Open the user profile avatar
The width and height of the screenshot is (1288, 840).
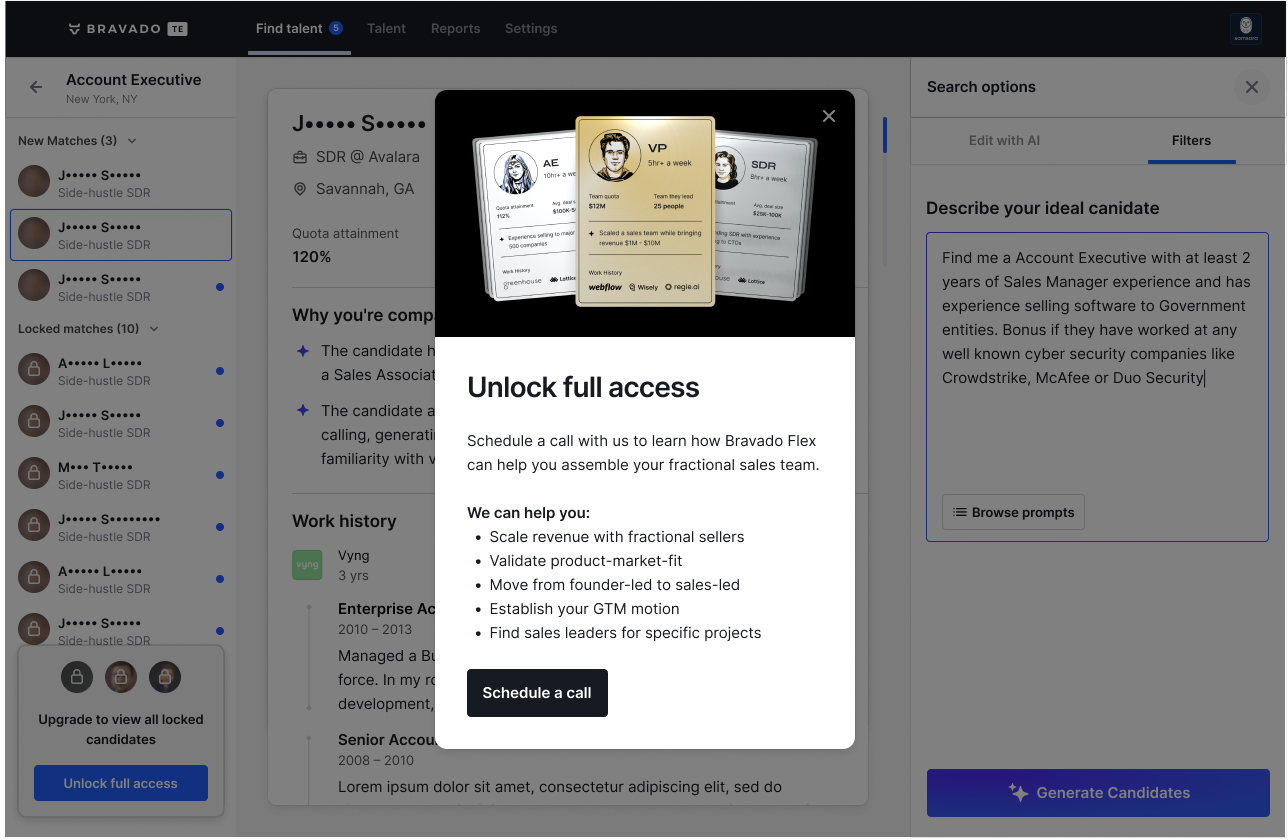pyautogui.click(x=1245, y=28)
